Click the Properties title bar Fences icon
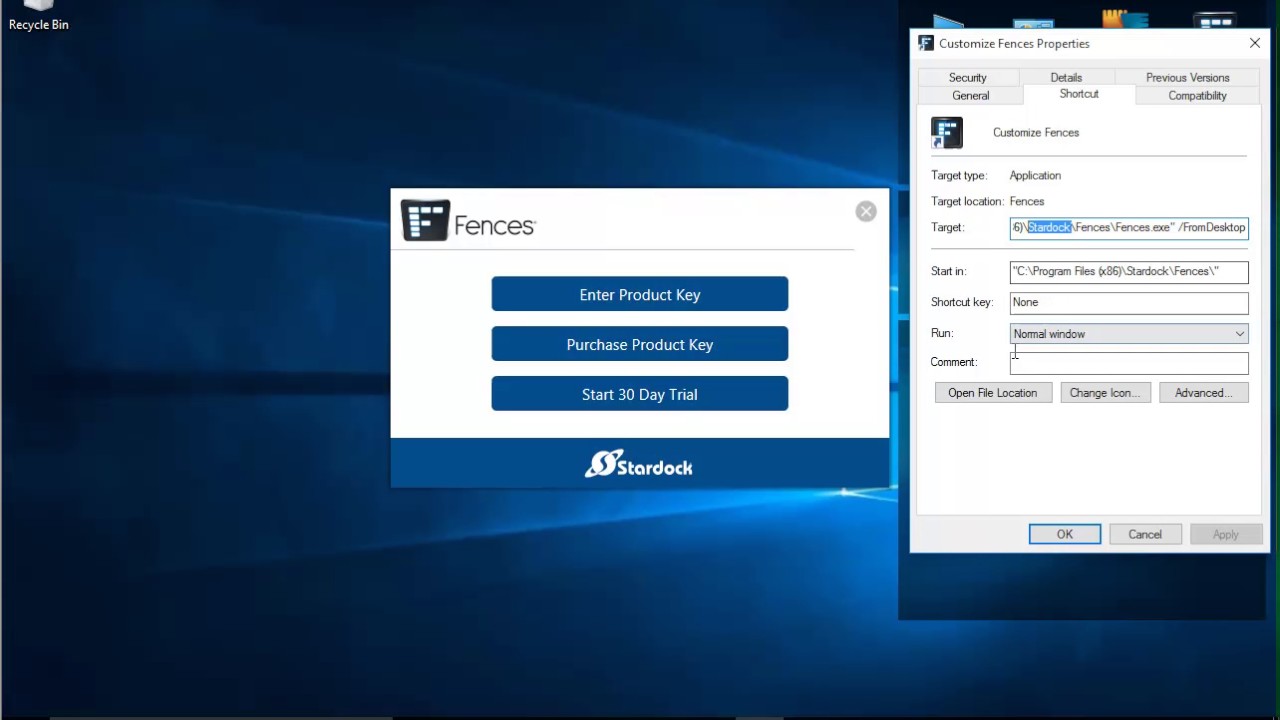The height and width of the screenshot is (720, 1280). pyautogui.click(x=926, y=43)
